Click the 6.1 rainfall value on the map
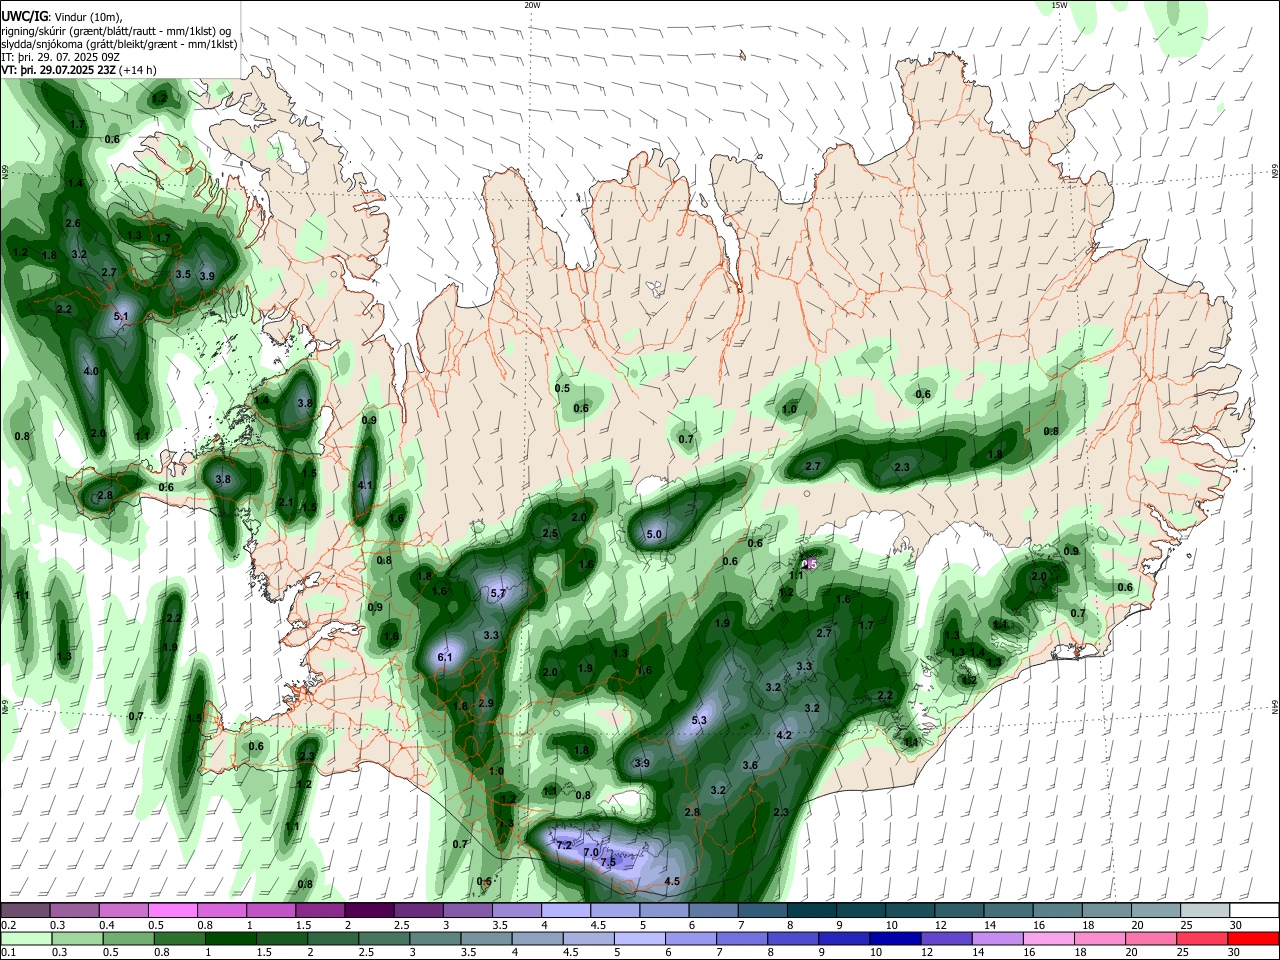Screen dimensions: 1280x960 pyautogui.click(x=446, y=657)
